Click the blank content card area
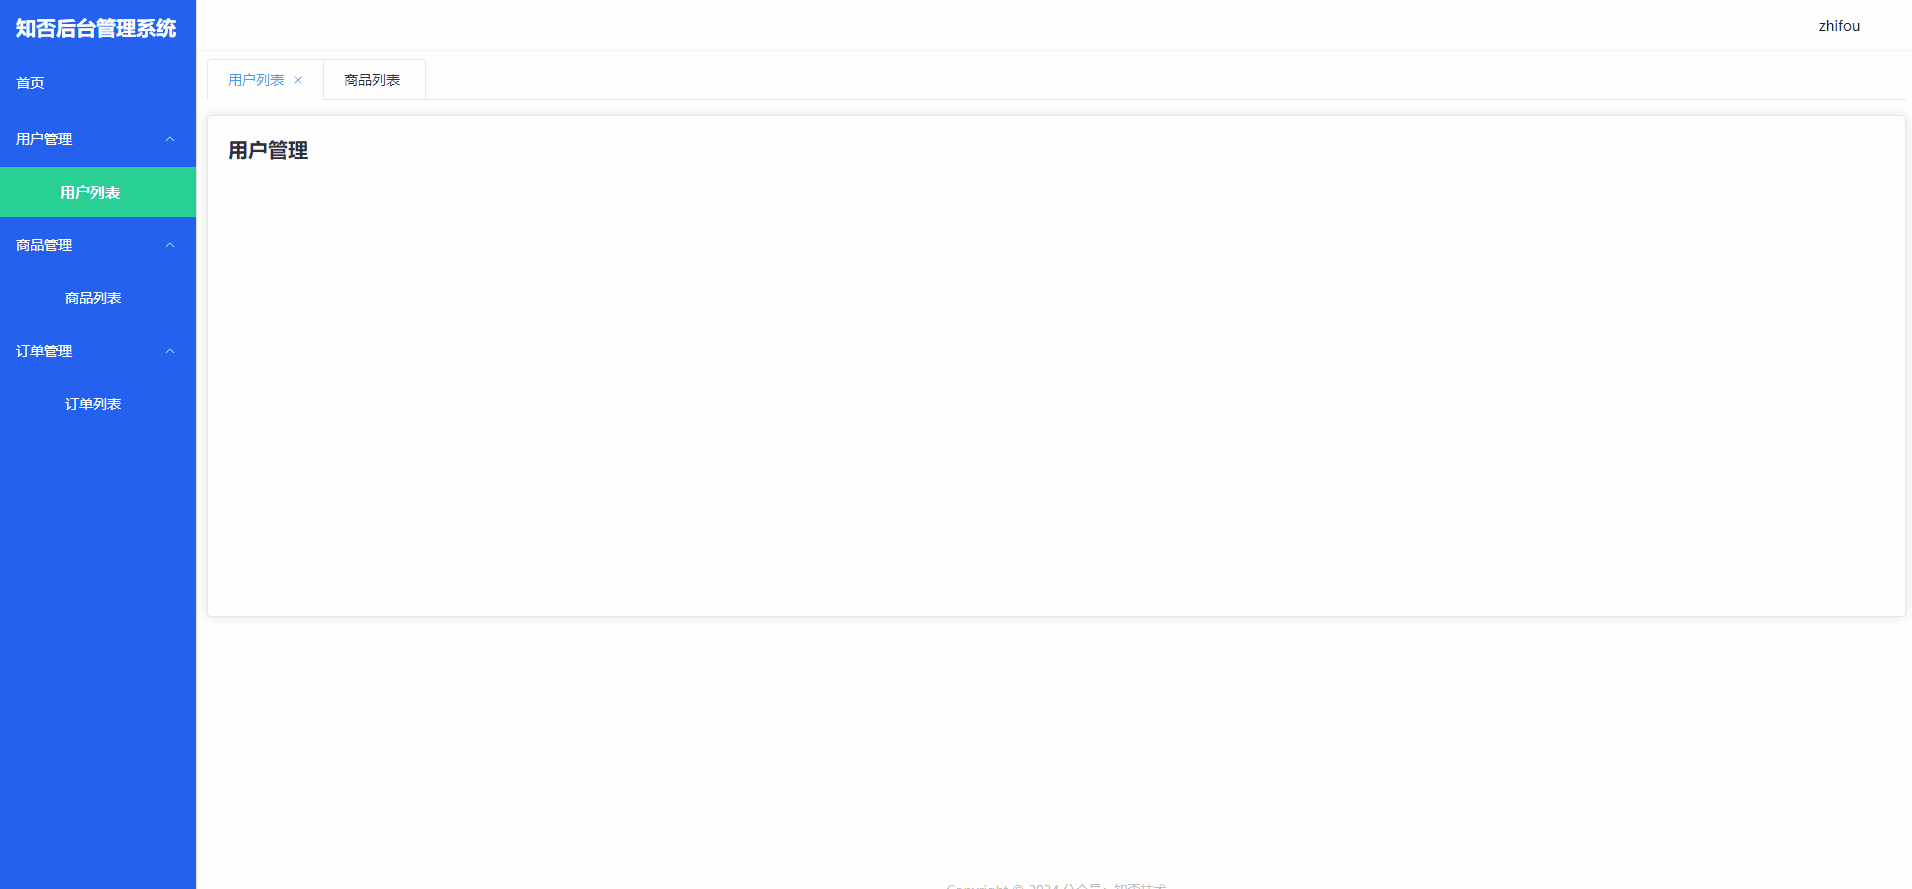The image size is (1912, 889). pos(1056,390)
